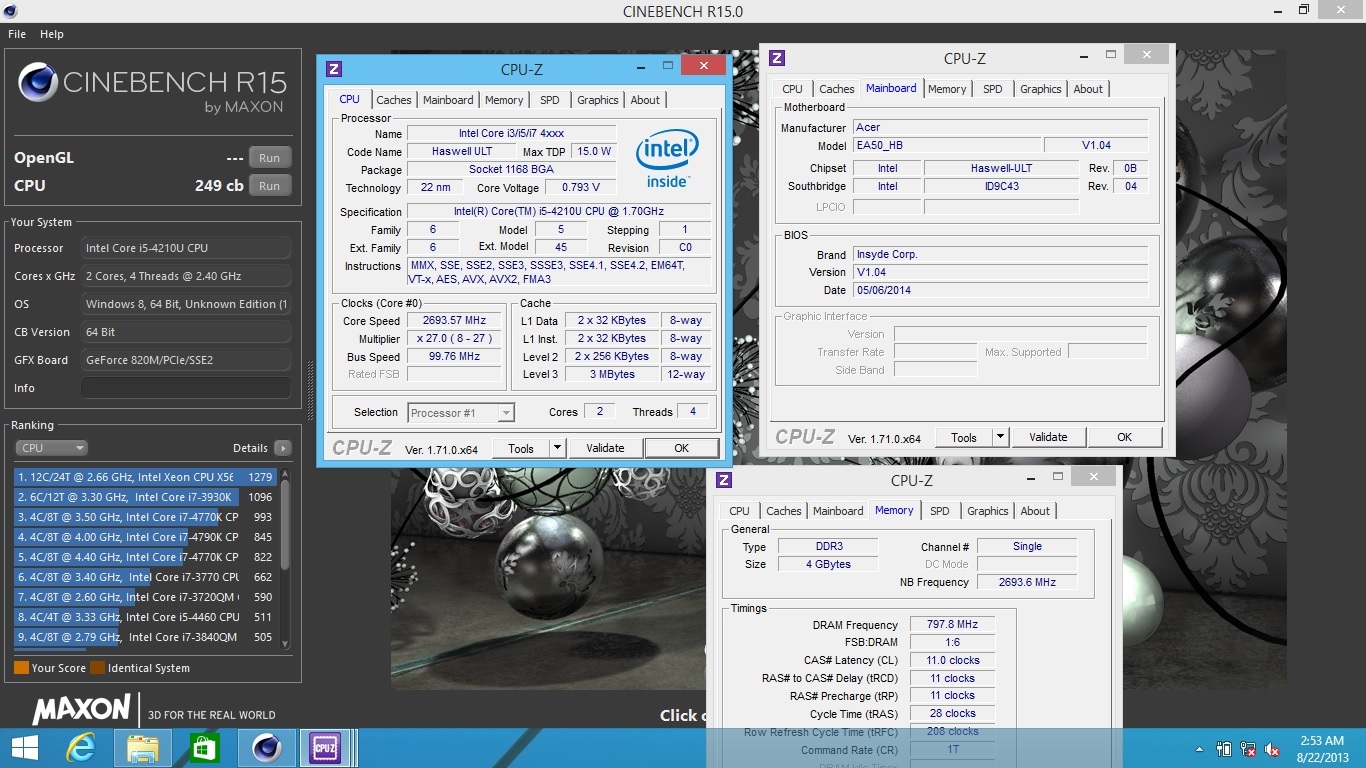The width and height of the screenshot is (1366, 768).
Task: Click the CPU-Z logo in the Memory window title bar
Action: click(x=724, y=481)
